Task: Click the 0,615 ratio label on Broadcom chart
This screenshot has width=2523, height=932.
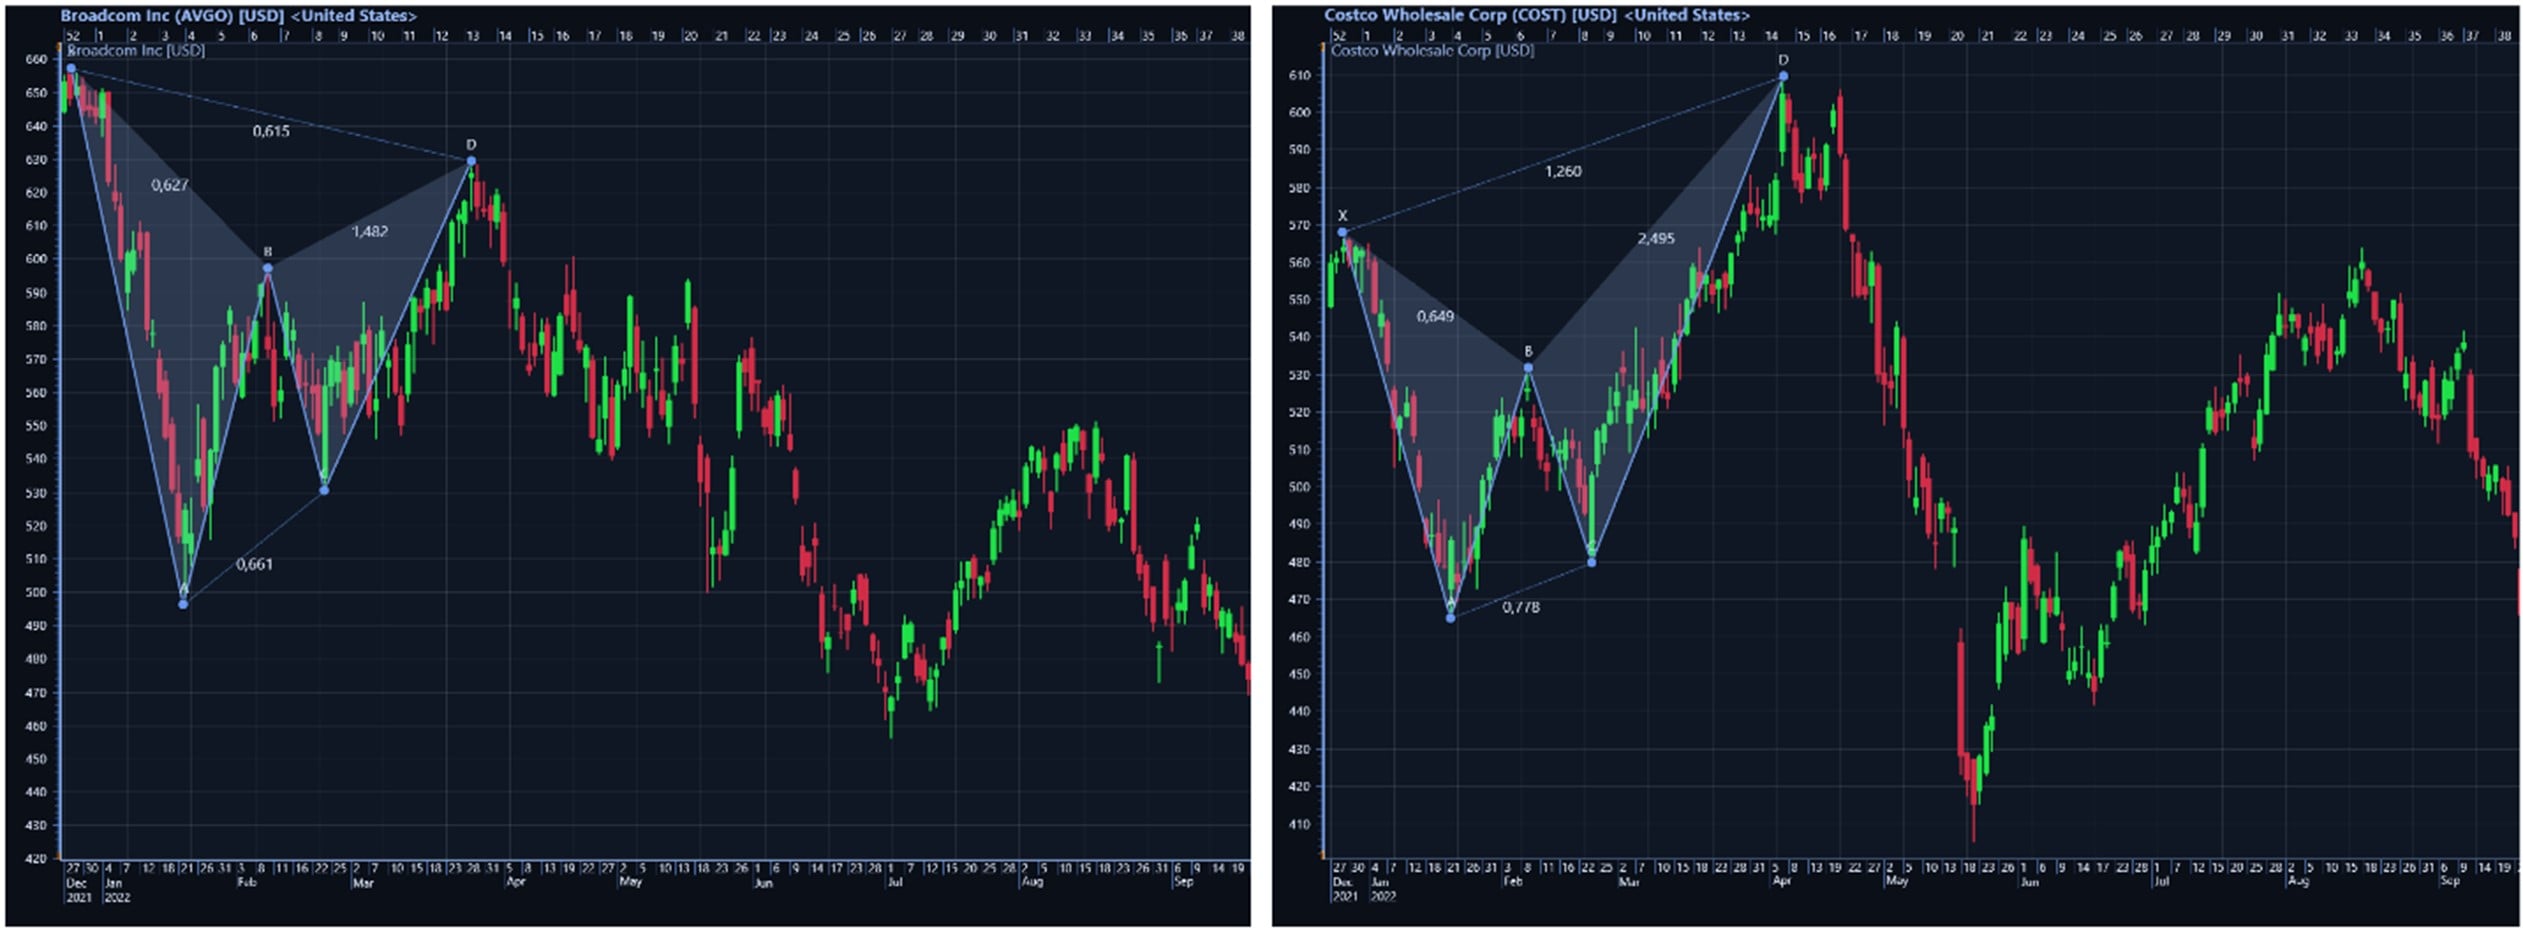Action: (271, 131)
